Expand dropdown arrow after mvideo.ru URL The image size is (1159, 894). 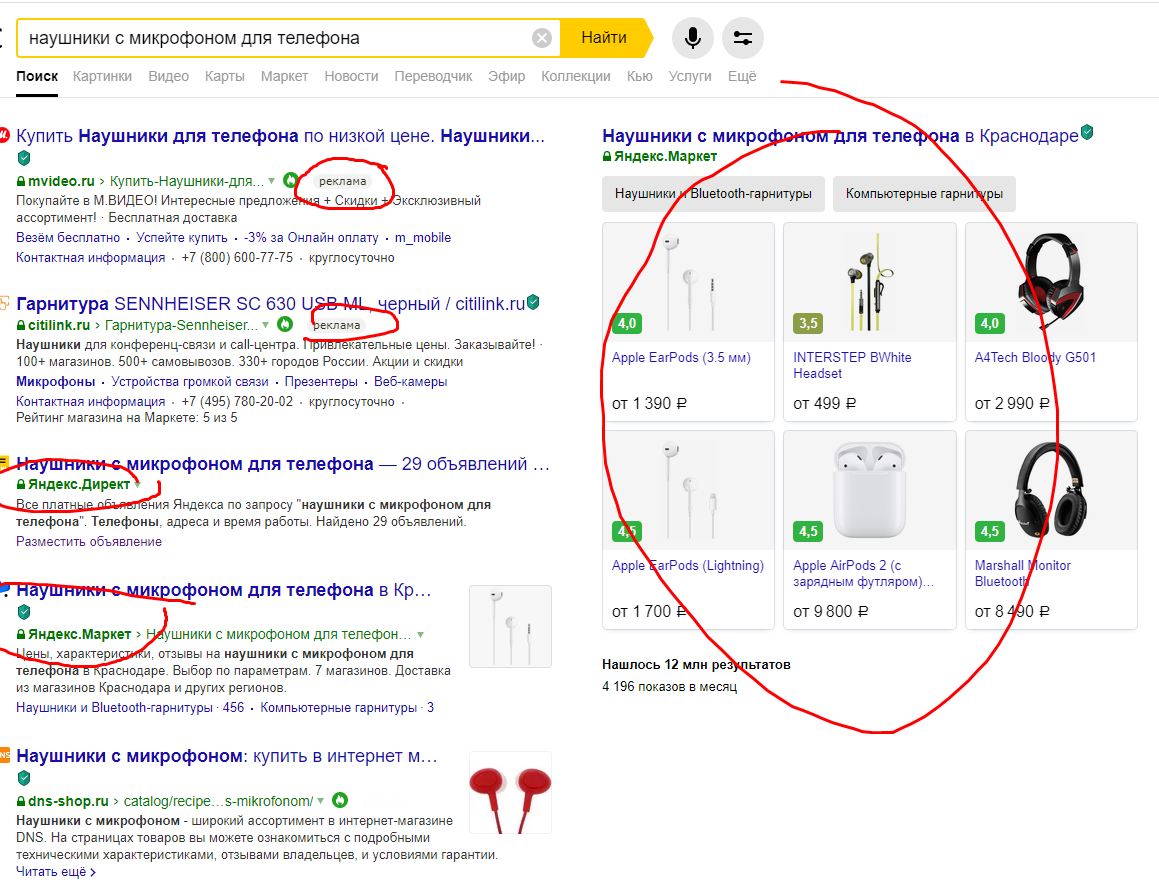(271, 181)
